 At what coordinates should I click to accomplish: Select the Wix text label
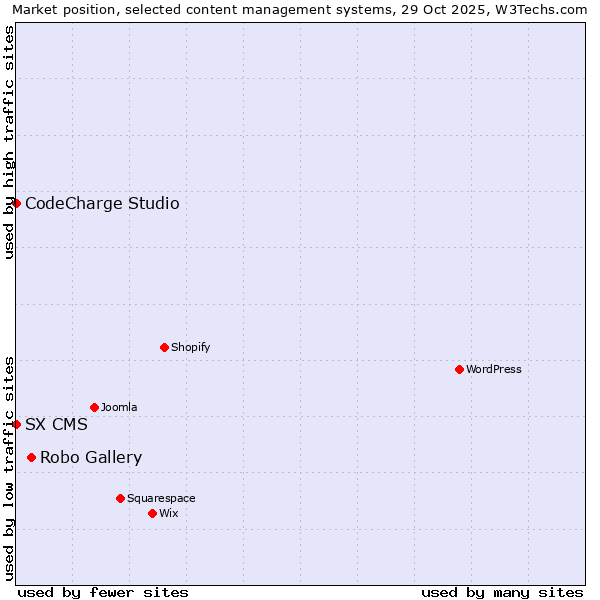[x=168, y=514]
